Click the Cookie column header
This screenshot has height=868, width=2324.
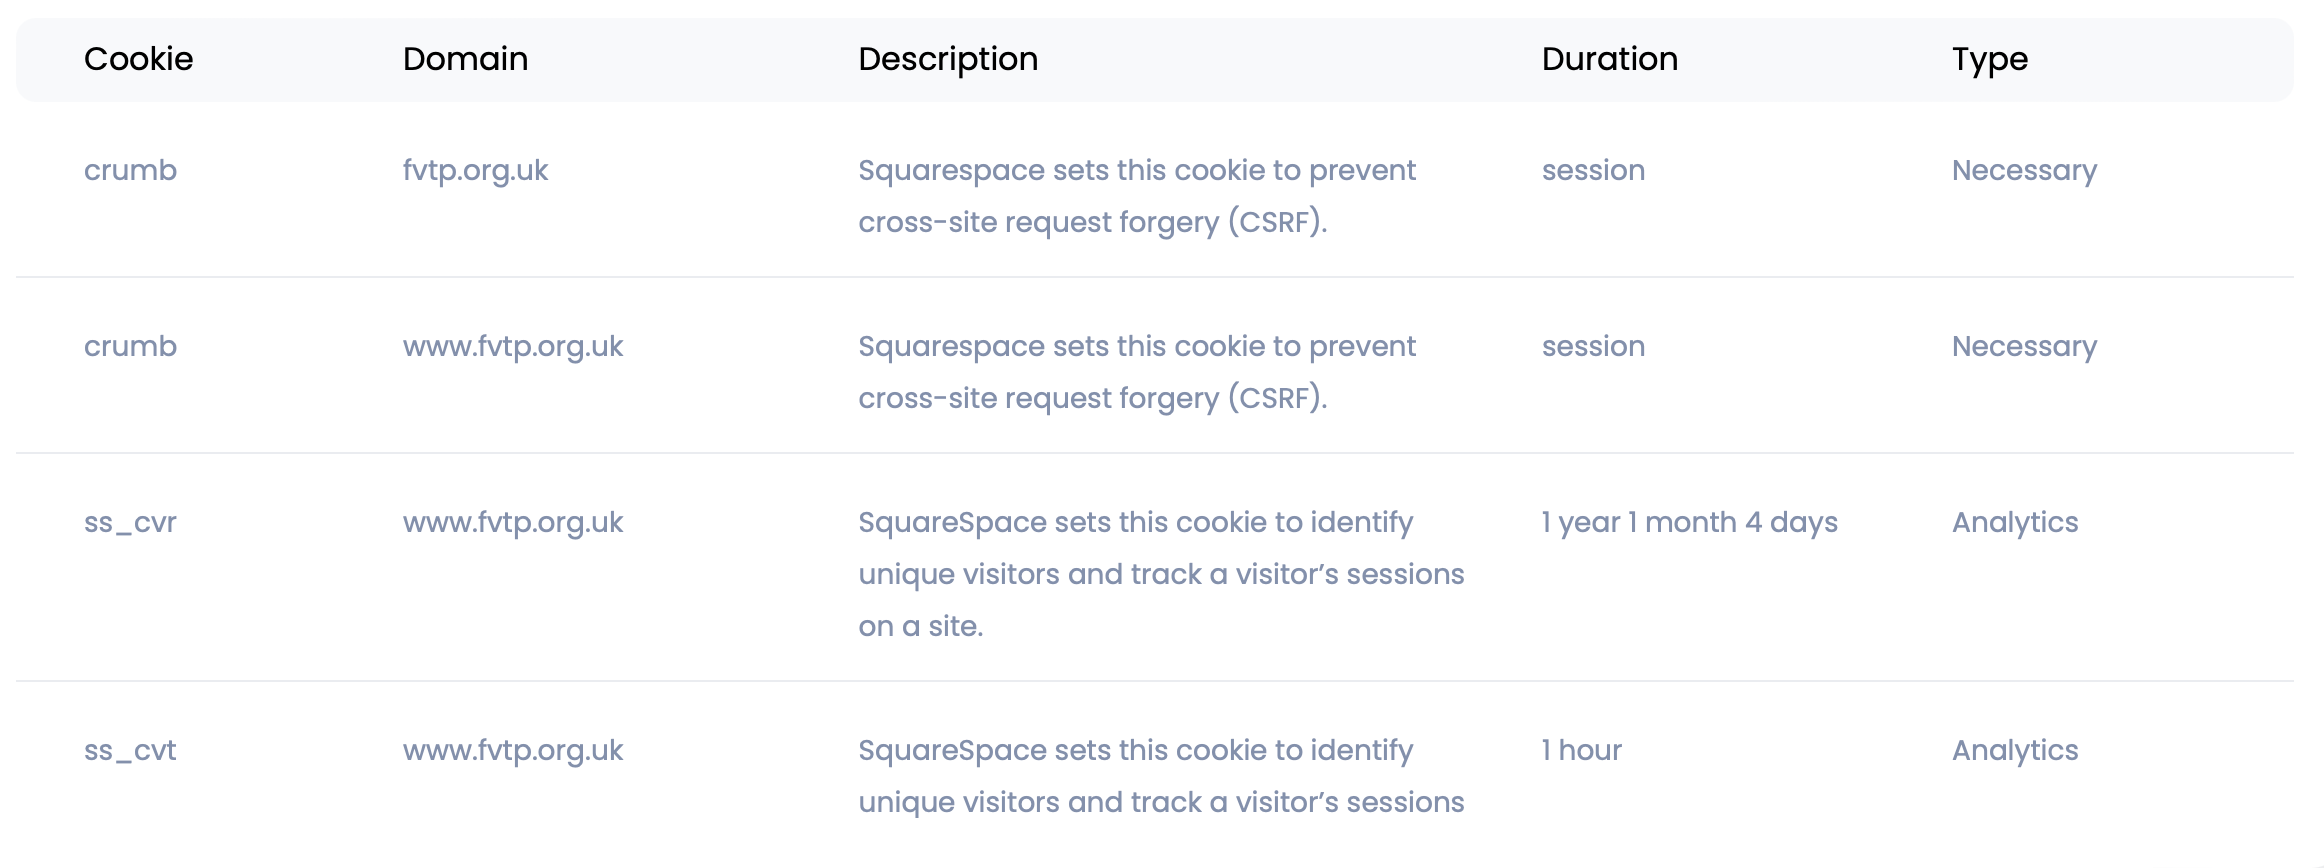tap(138, 59)
